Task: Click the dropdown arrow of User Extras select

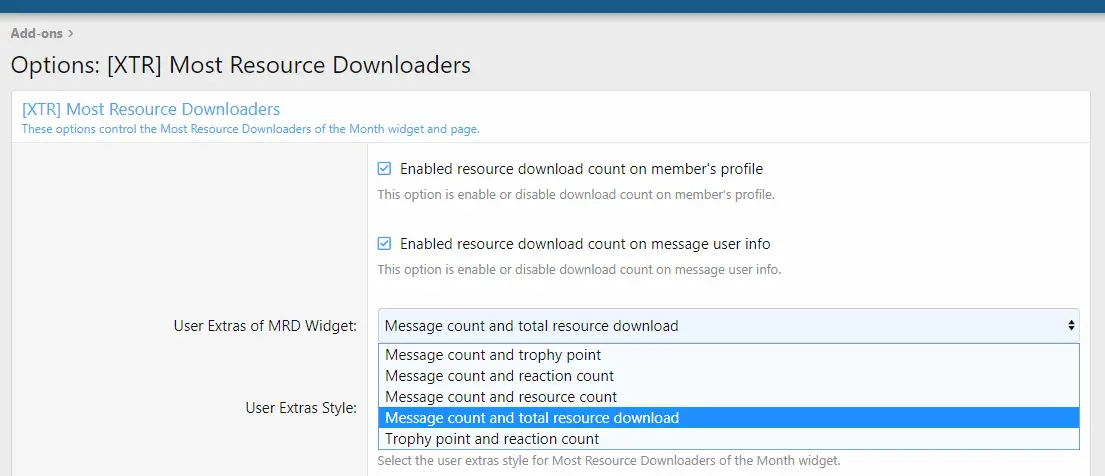Action: pyautogui.click(x=1071, y=326)
